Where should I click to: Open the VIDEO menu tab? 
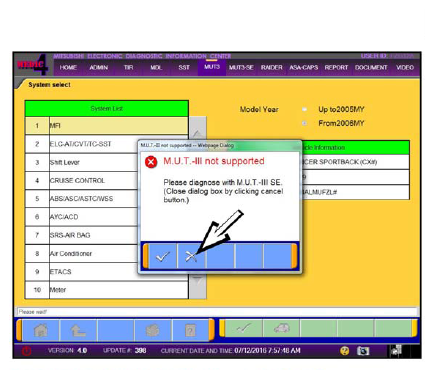[x=405, y=67]
